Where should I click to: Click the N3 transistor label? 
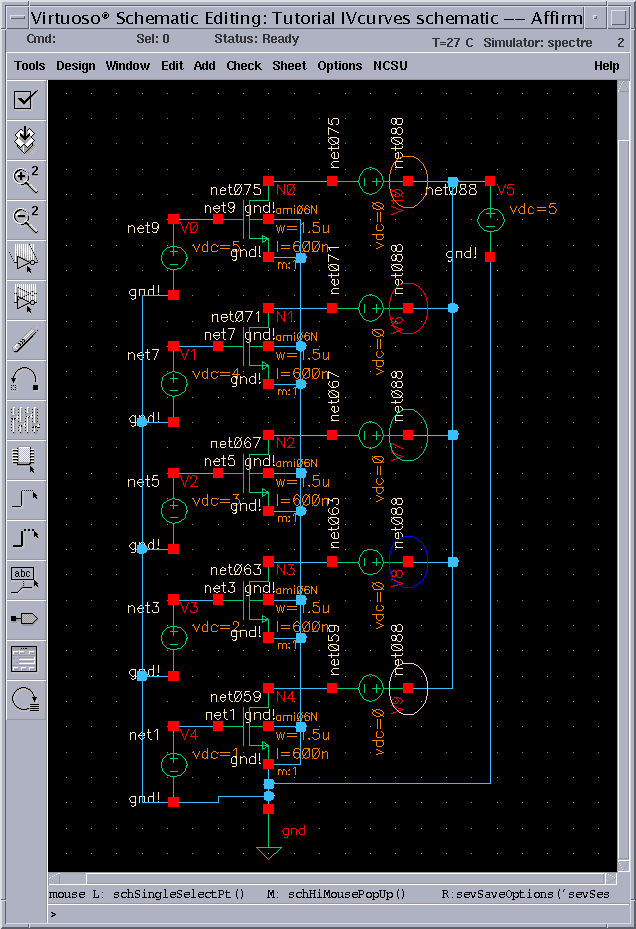coord(286,570)
